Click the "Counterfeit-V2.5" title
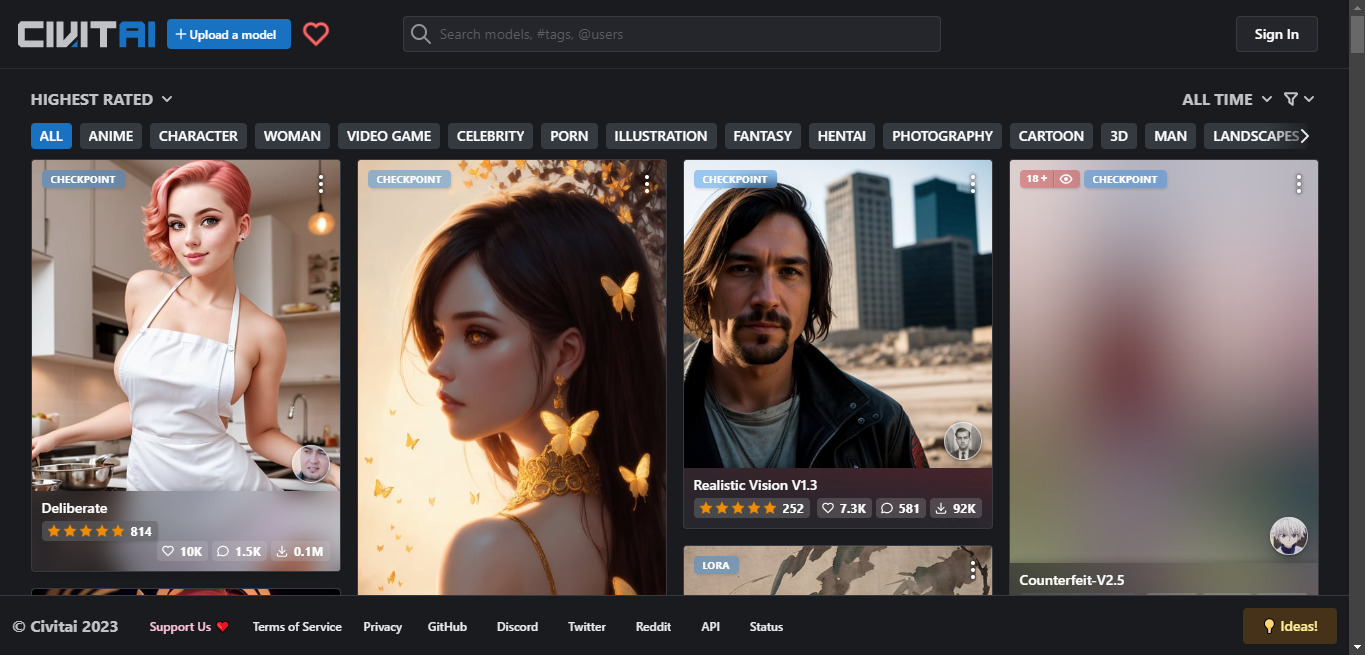This screenshot has width=1365, height=655. tap(1072, 580)
